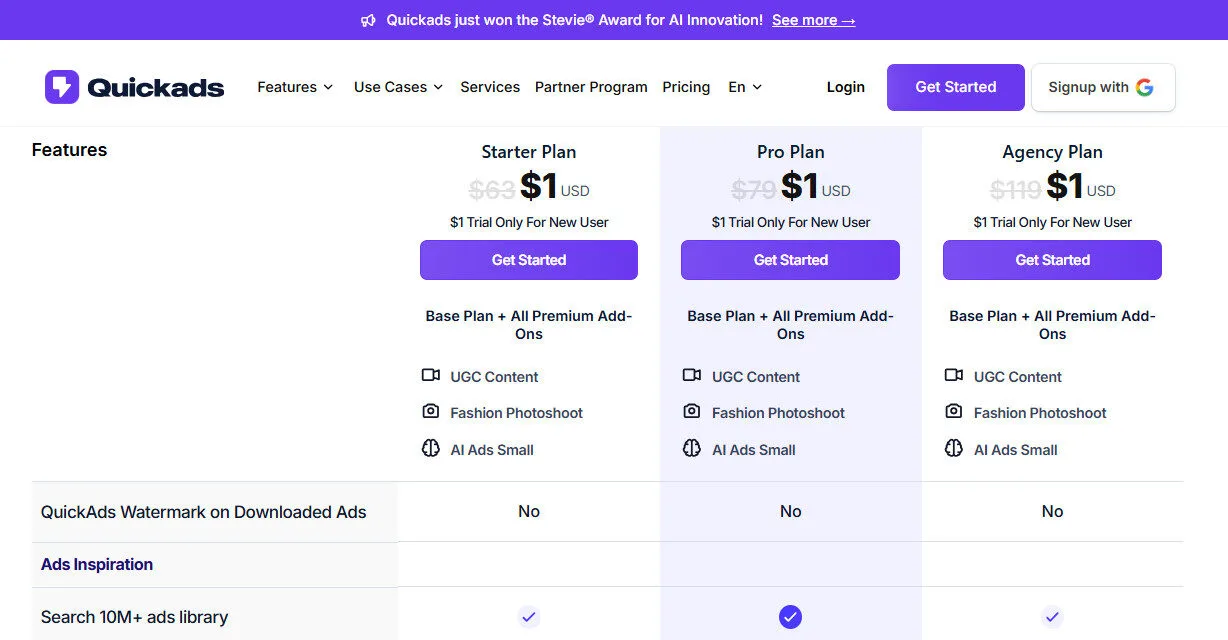Viewport: 1228px width, 640px height.
Task: Follow the See more link in the banner
Action: [813, 19]
